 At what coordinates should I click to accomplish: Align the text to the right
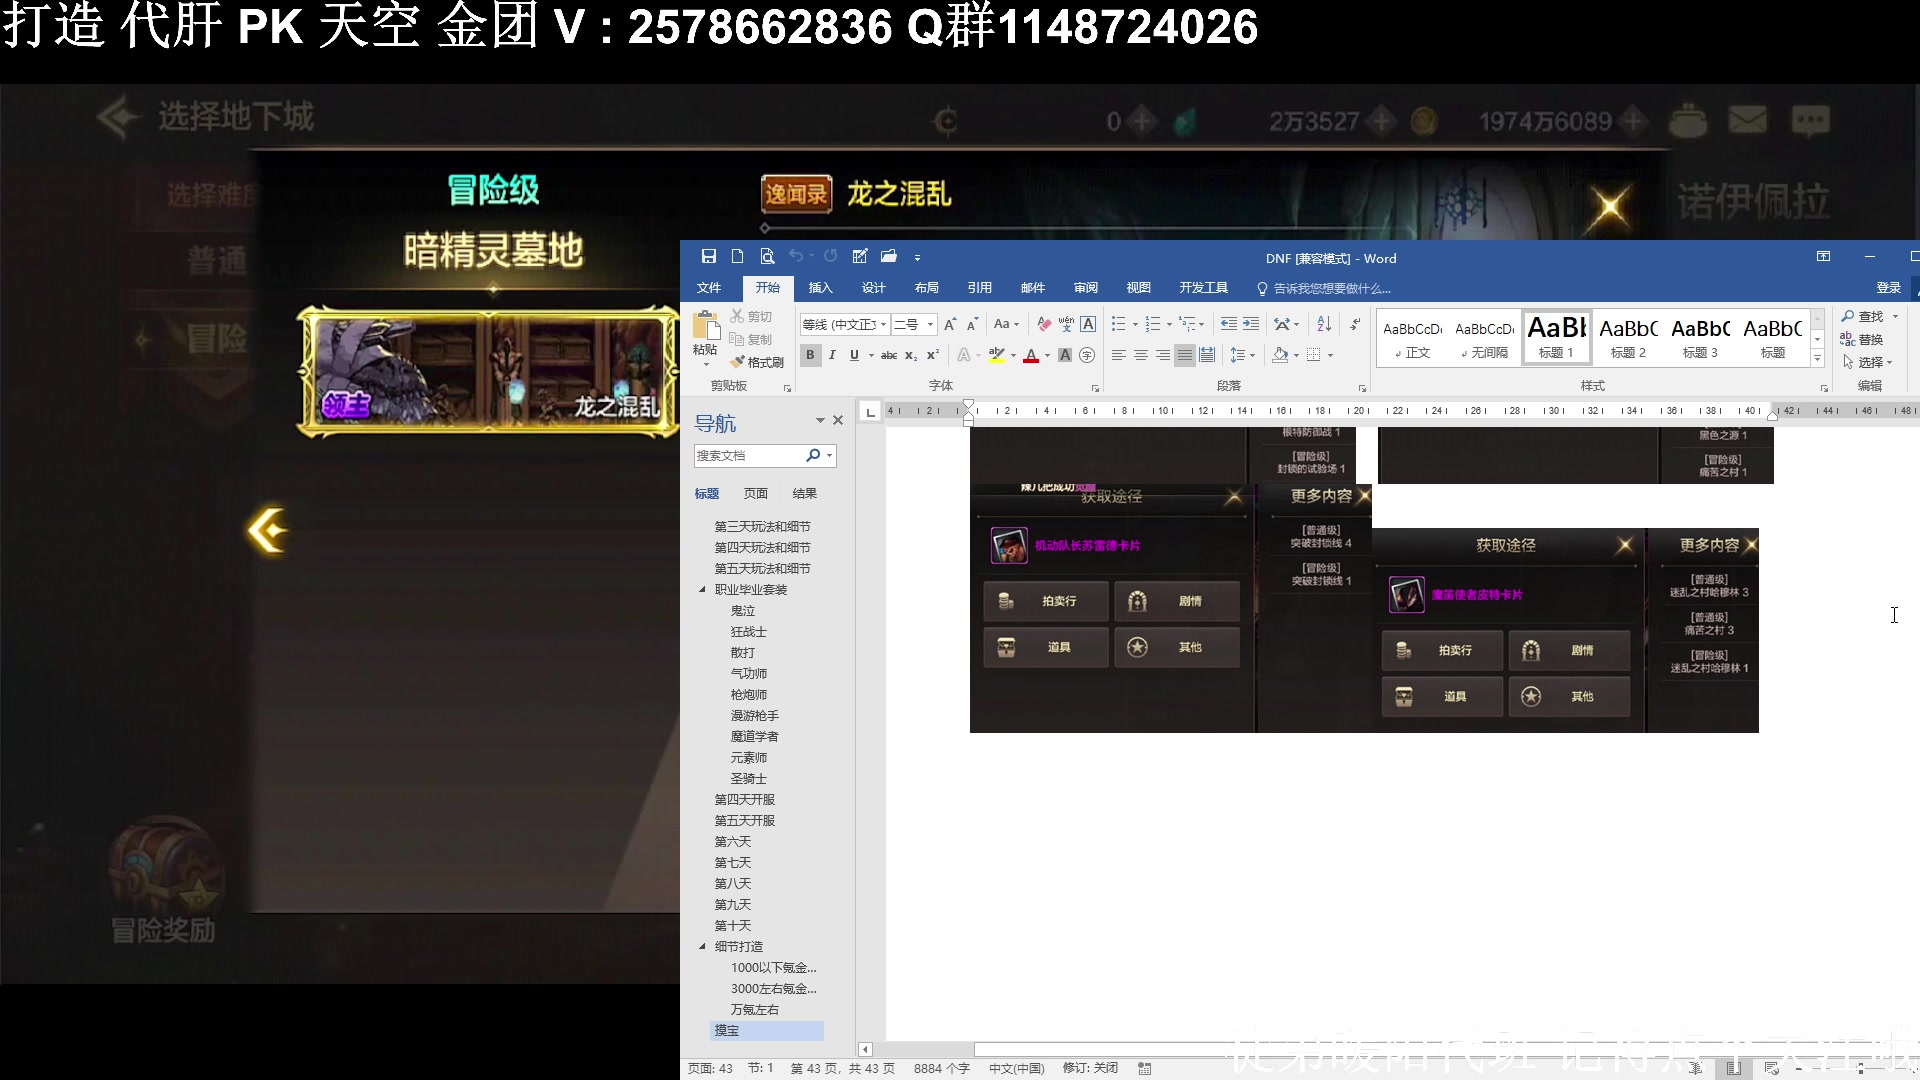pyautogui.click(x=1163, y=355)
